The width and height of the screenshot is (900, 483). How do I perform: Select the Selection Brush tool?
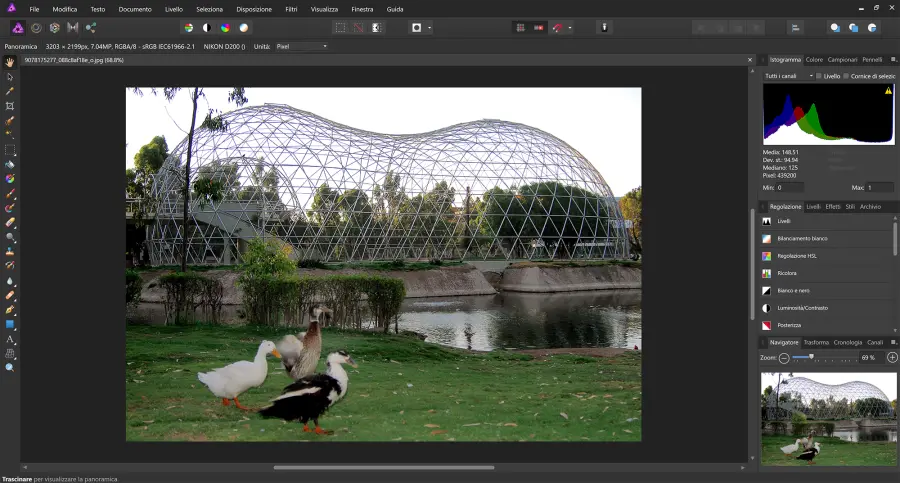[10, 121]
